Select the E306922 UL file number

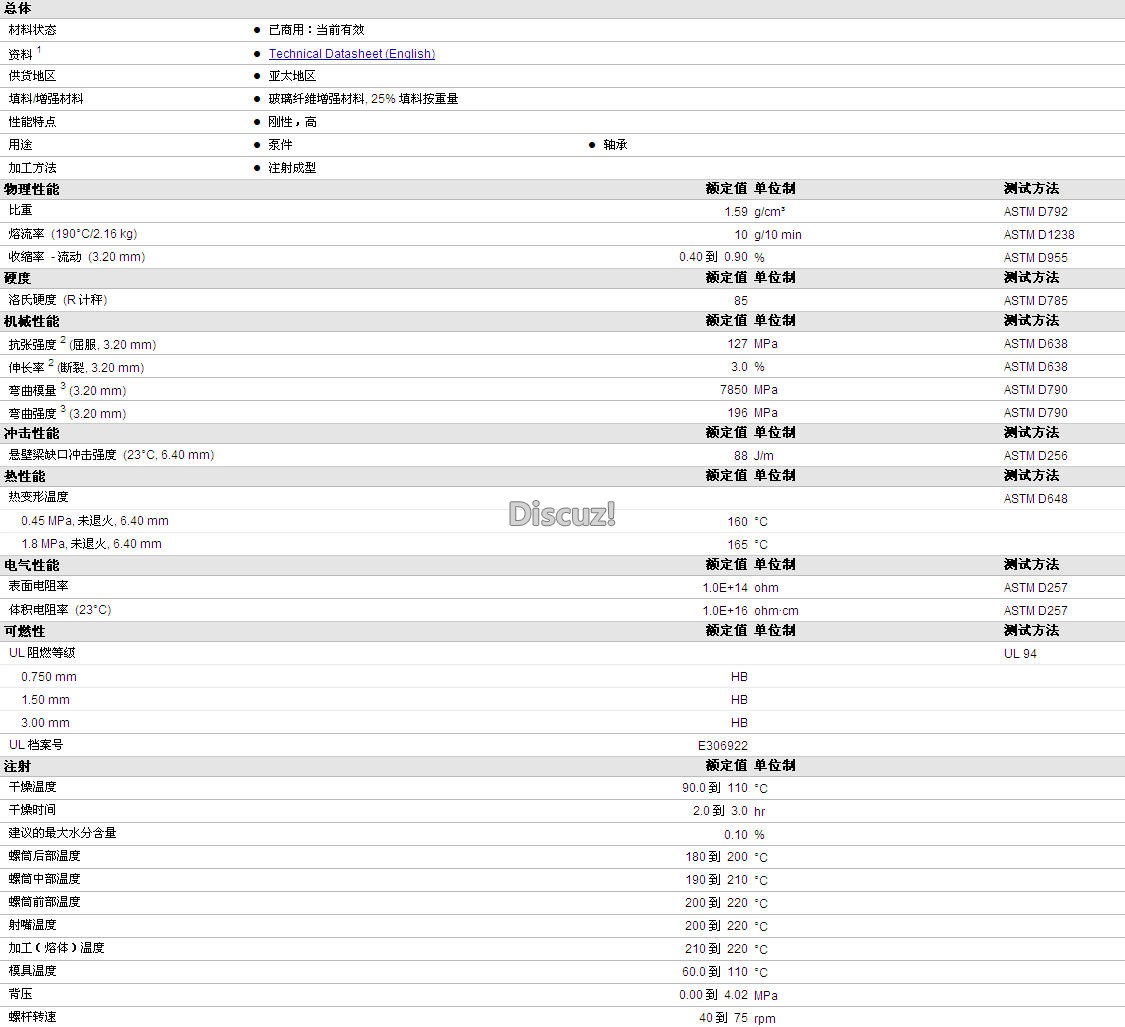722,746
